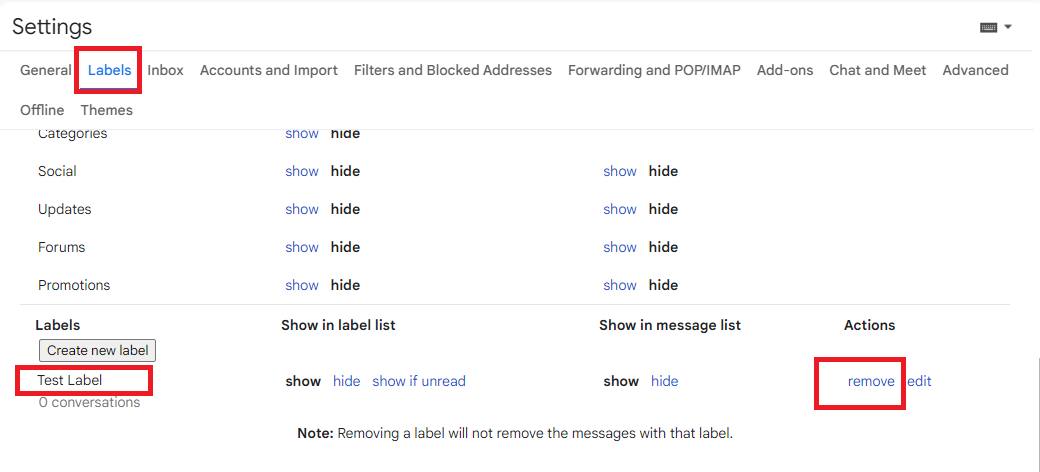
Task: Go to the Advanced tab
Action: 975,70
